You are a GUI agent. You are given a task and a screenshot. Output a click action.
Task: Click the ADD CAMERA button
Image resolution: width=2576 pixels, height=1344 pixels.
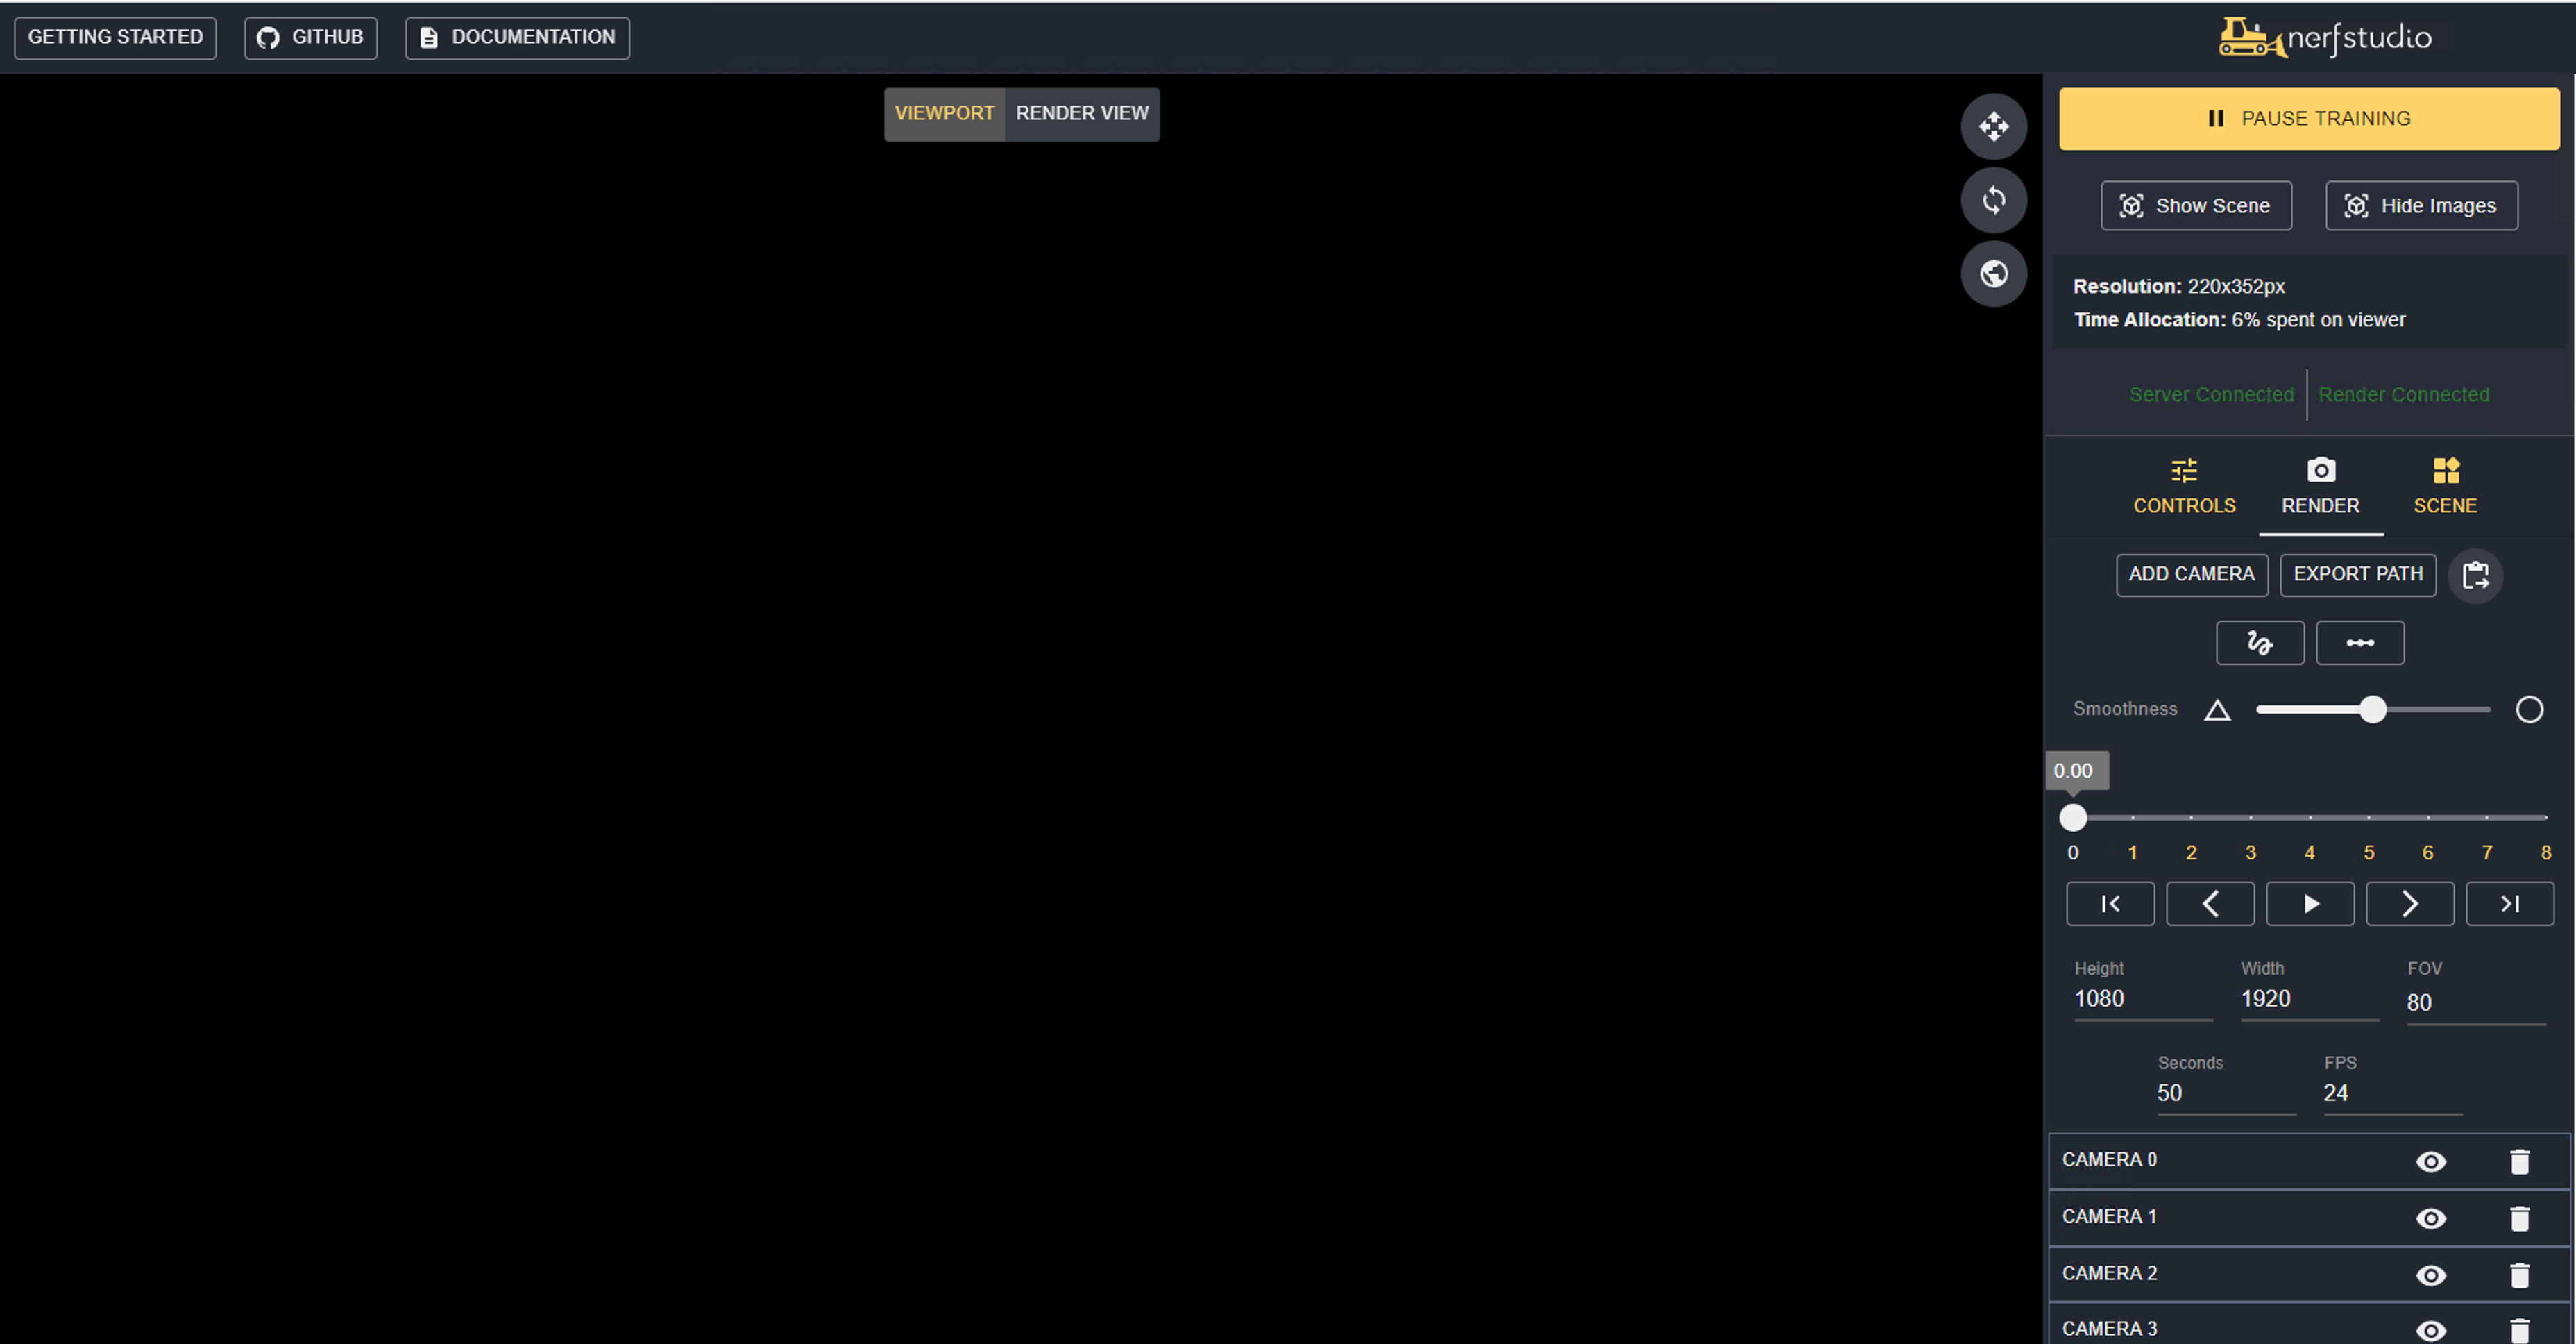[x=2192, y=575]
